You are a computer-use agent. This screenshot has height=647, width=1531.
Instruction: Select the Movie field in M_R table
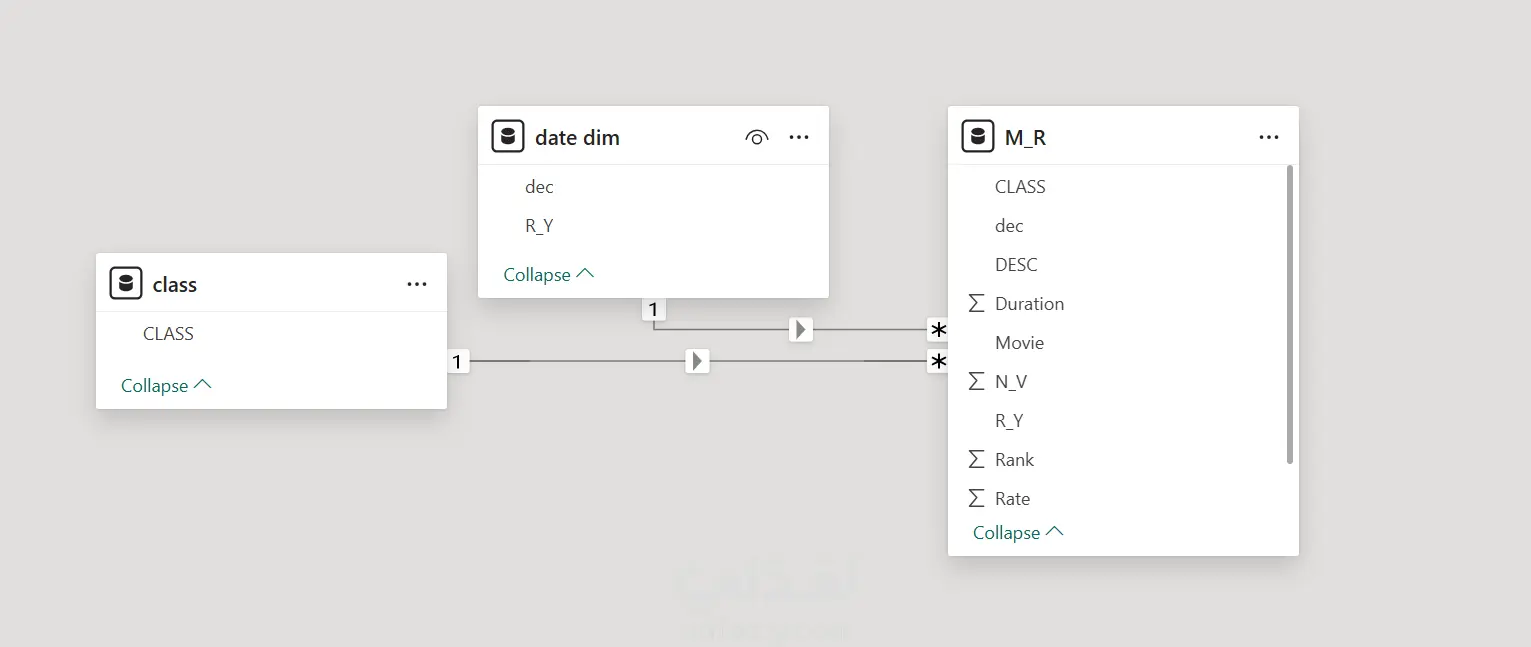(x=1019, y=343)
